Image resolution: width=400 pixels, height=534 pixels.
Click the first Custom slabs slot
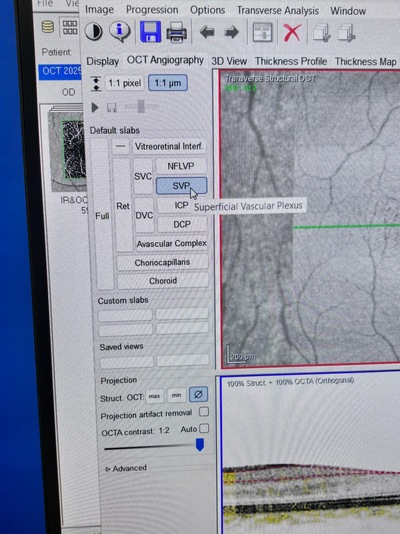pos(125,315)
